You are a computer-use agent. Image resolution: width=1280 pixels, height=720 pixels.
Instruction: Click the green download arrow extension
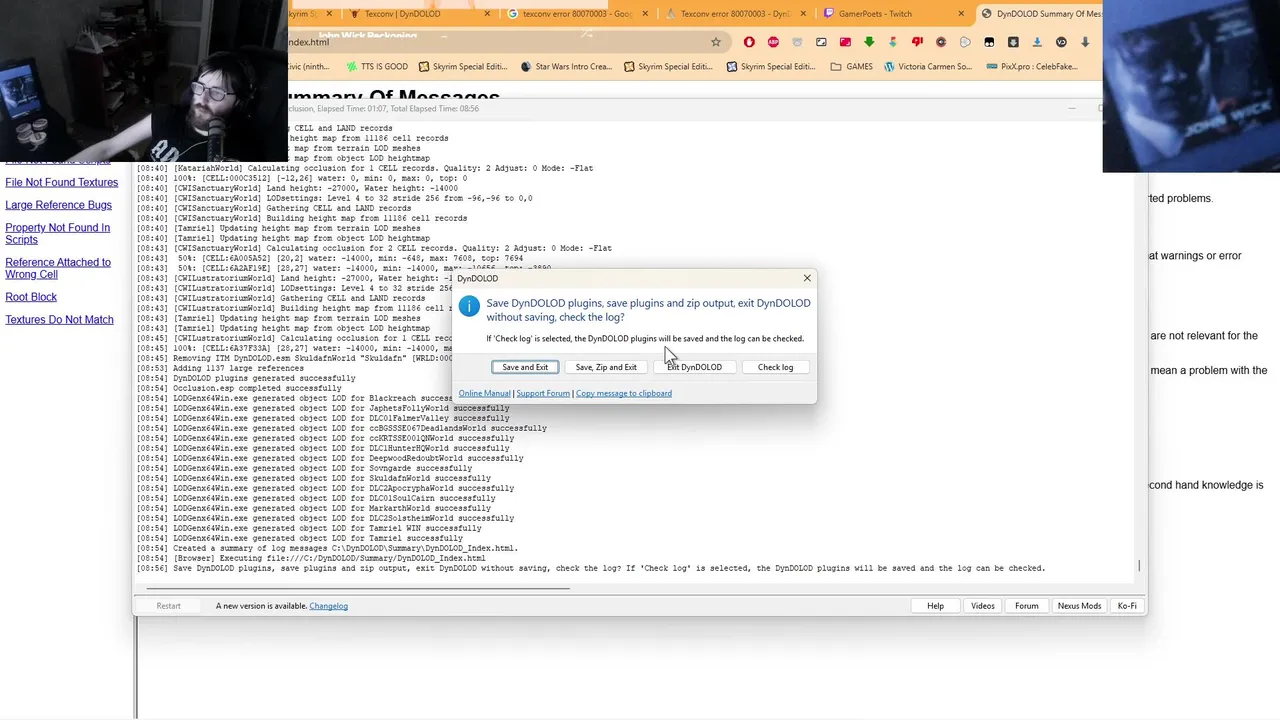tap(869, 42)
